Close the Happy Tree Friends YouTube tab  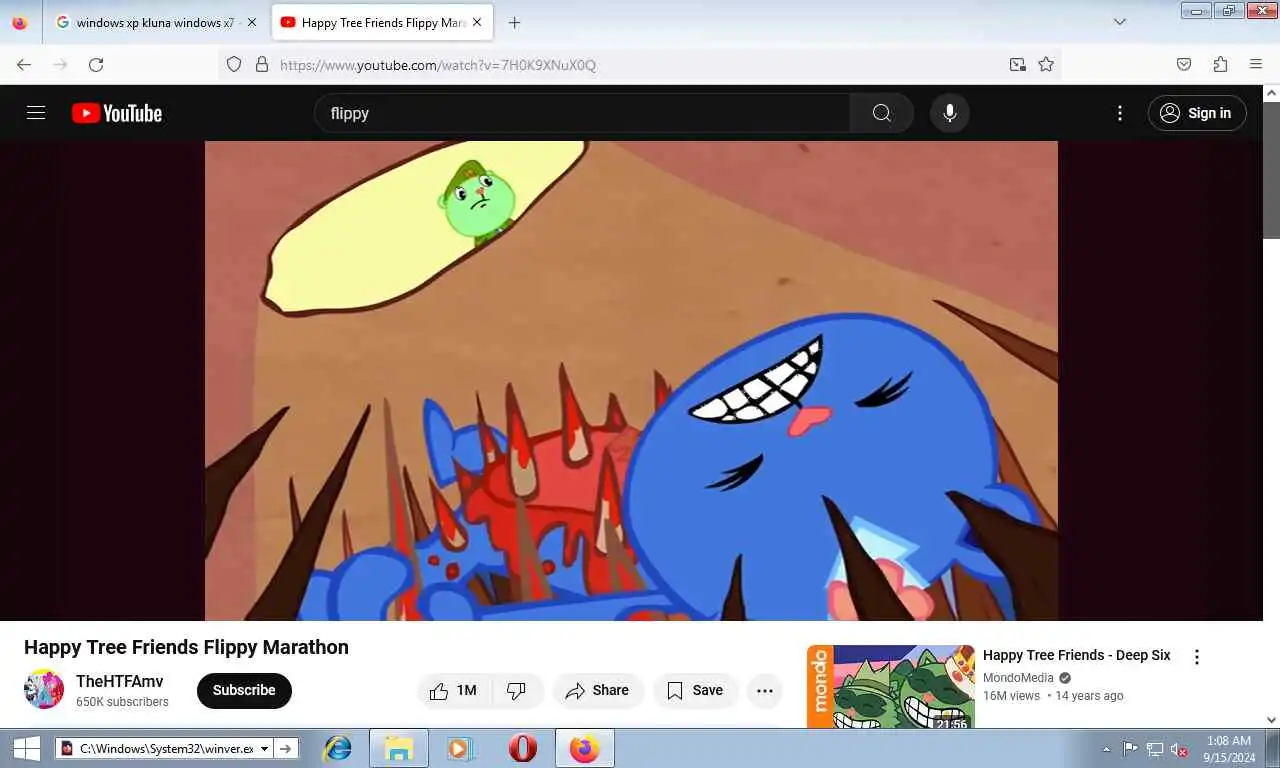[x=477, y=22]
